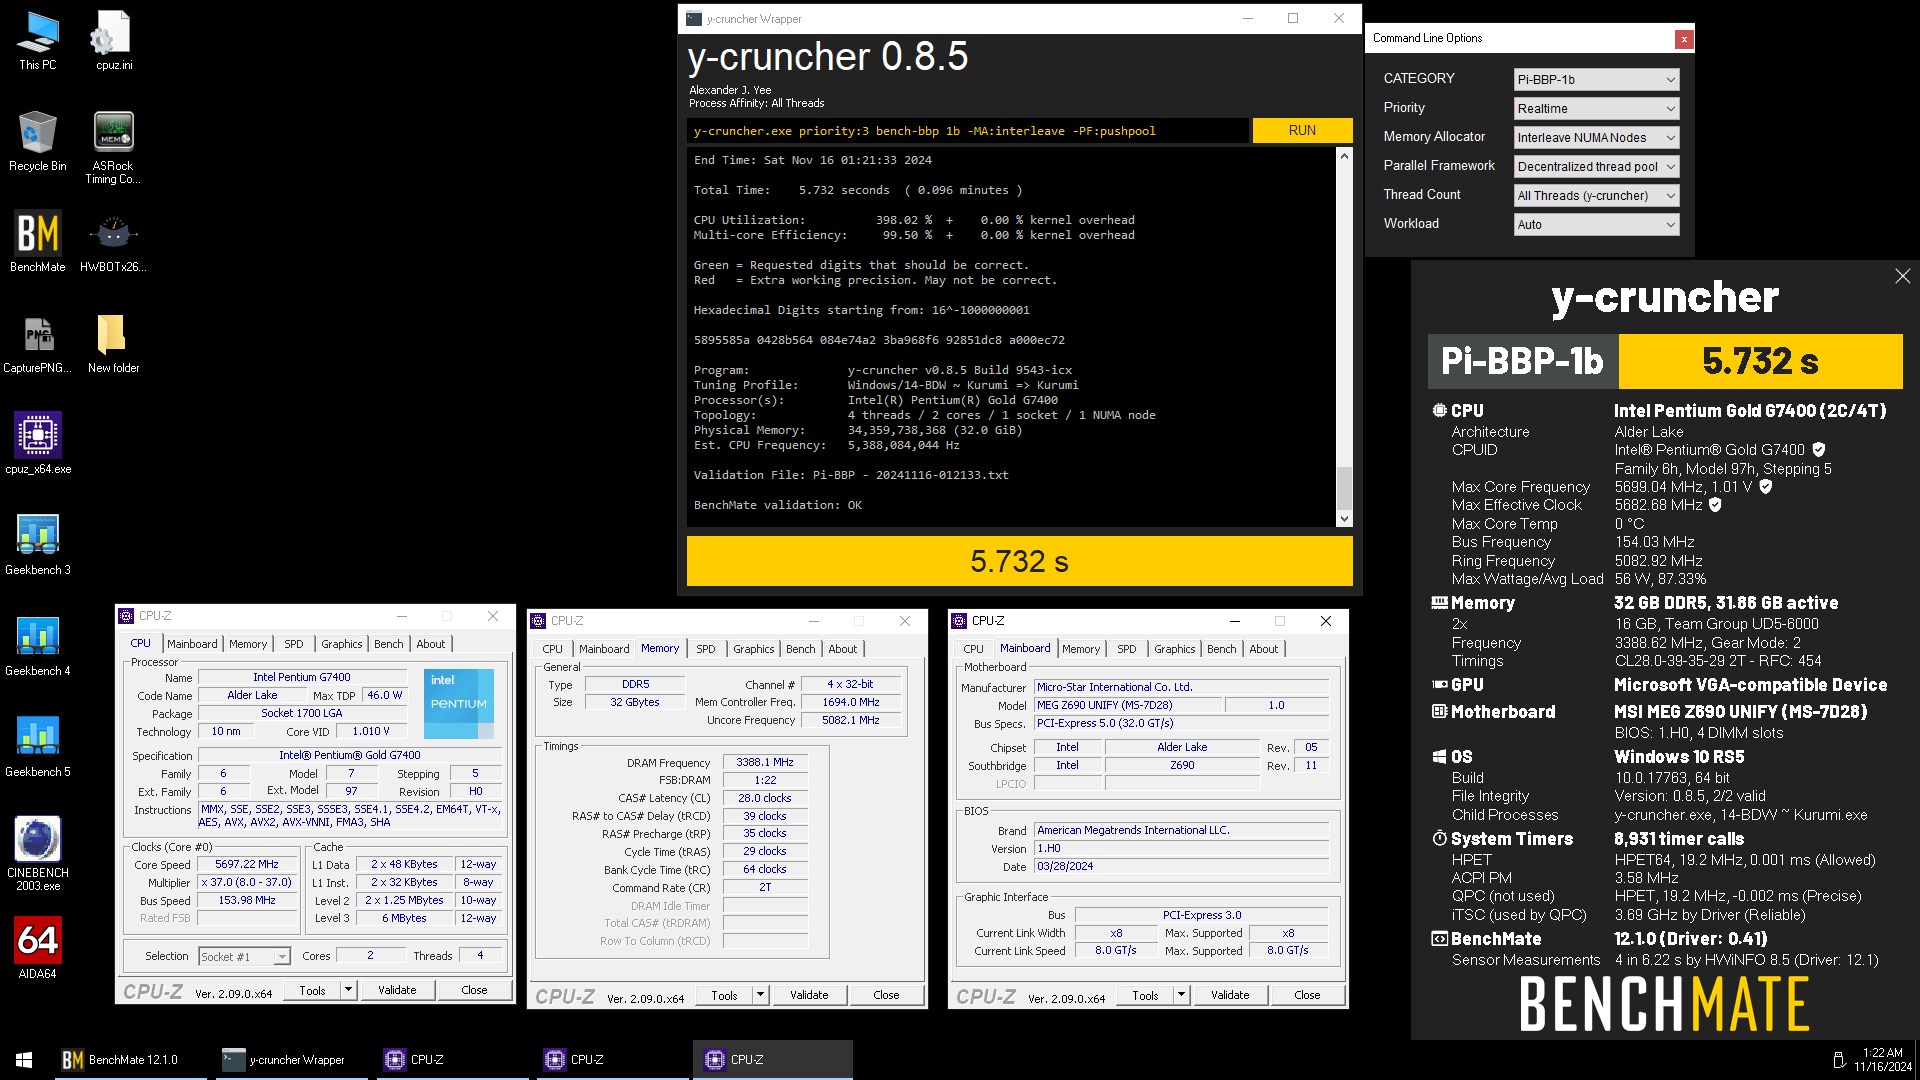Open the New folder icon
The width and height of the screenshot is (1920, 1080).
point(113,342)
